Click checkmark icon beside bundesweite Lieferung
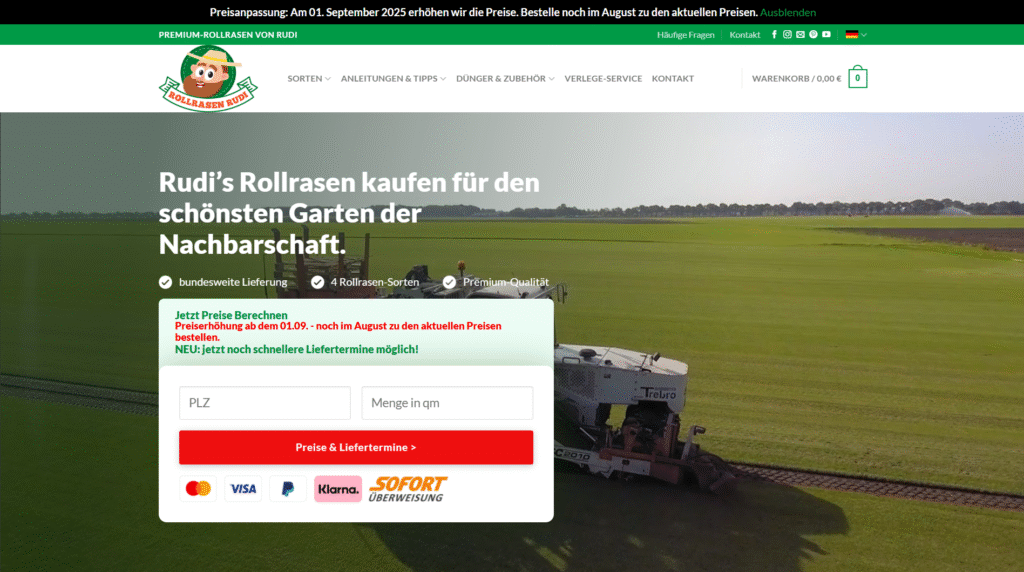Screen dimensions: 1024x572 point(165,282)
